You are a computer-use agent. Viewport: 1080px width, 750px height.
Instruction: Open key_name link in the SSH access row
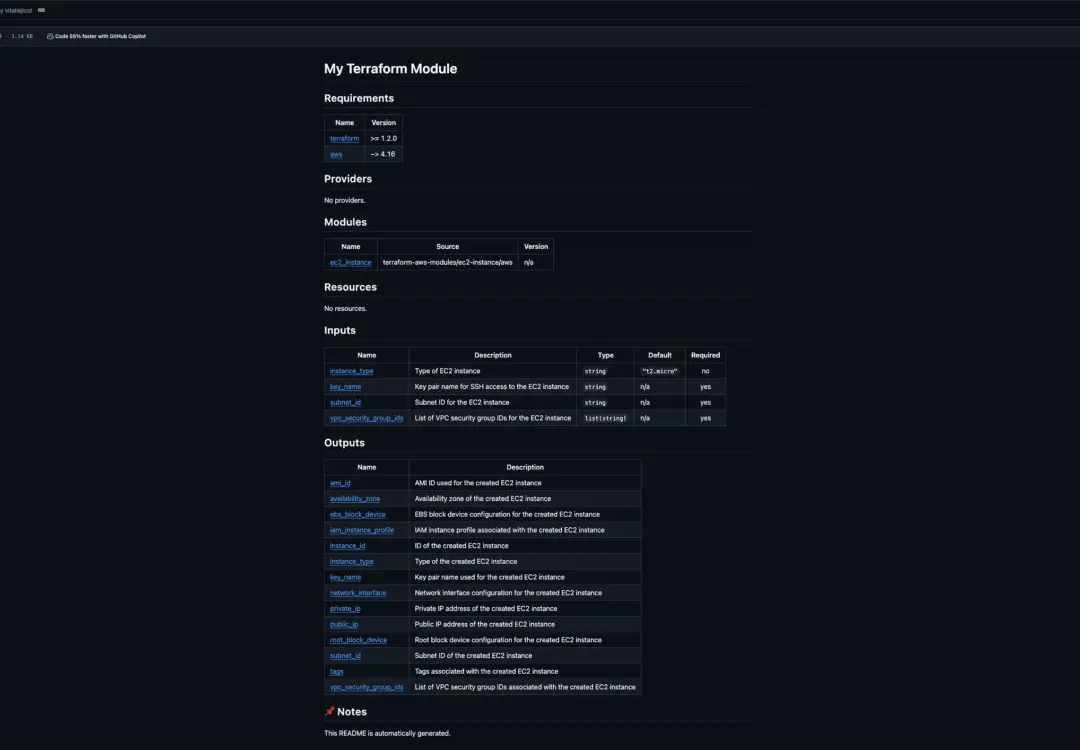345,387
